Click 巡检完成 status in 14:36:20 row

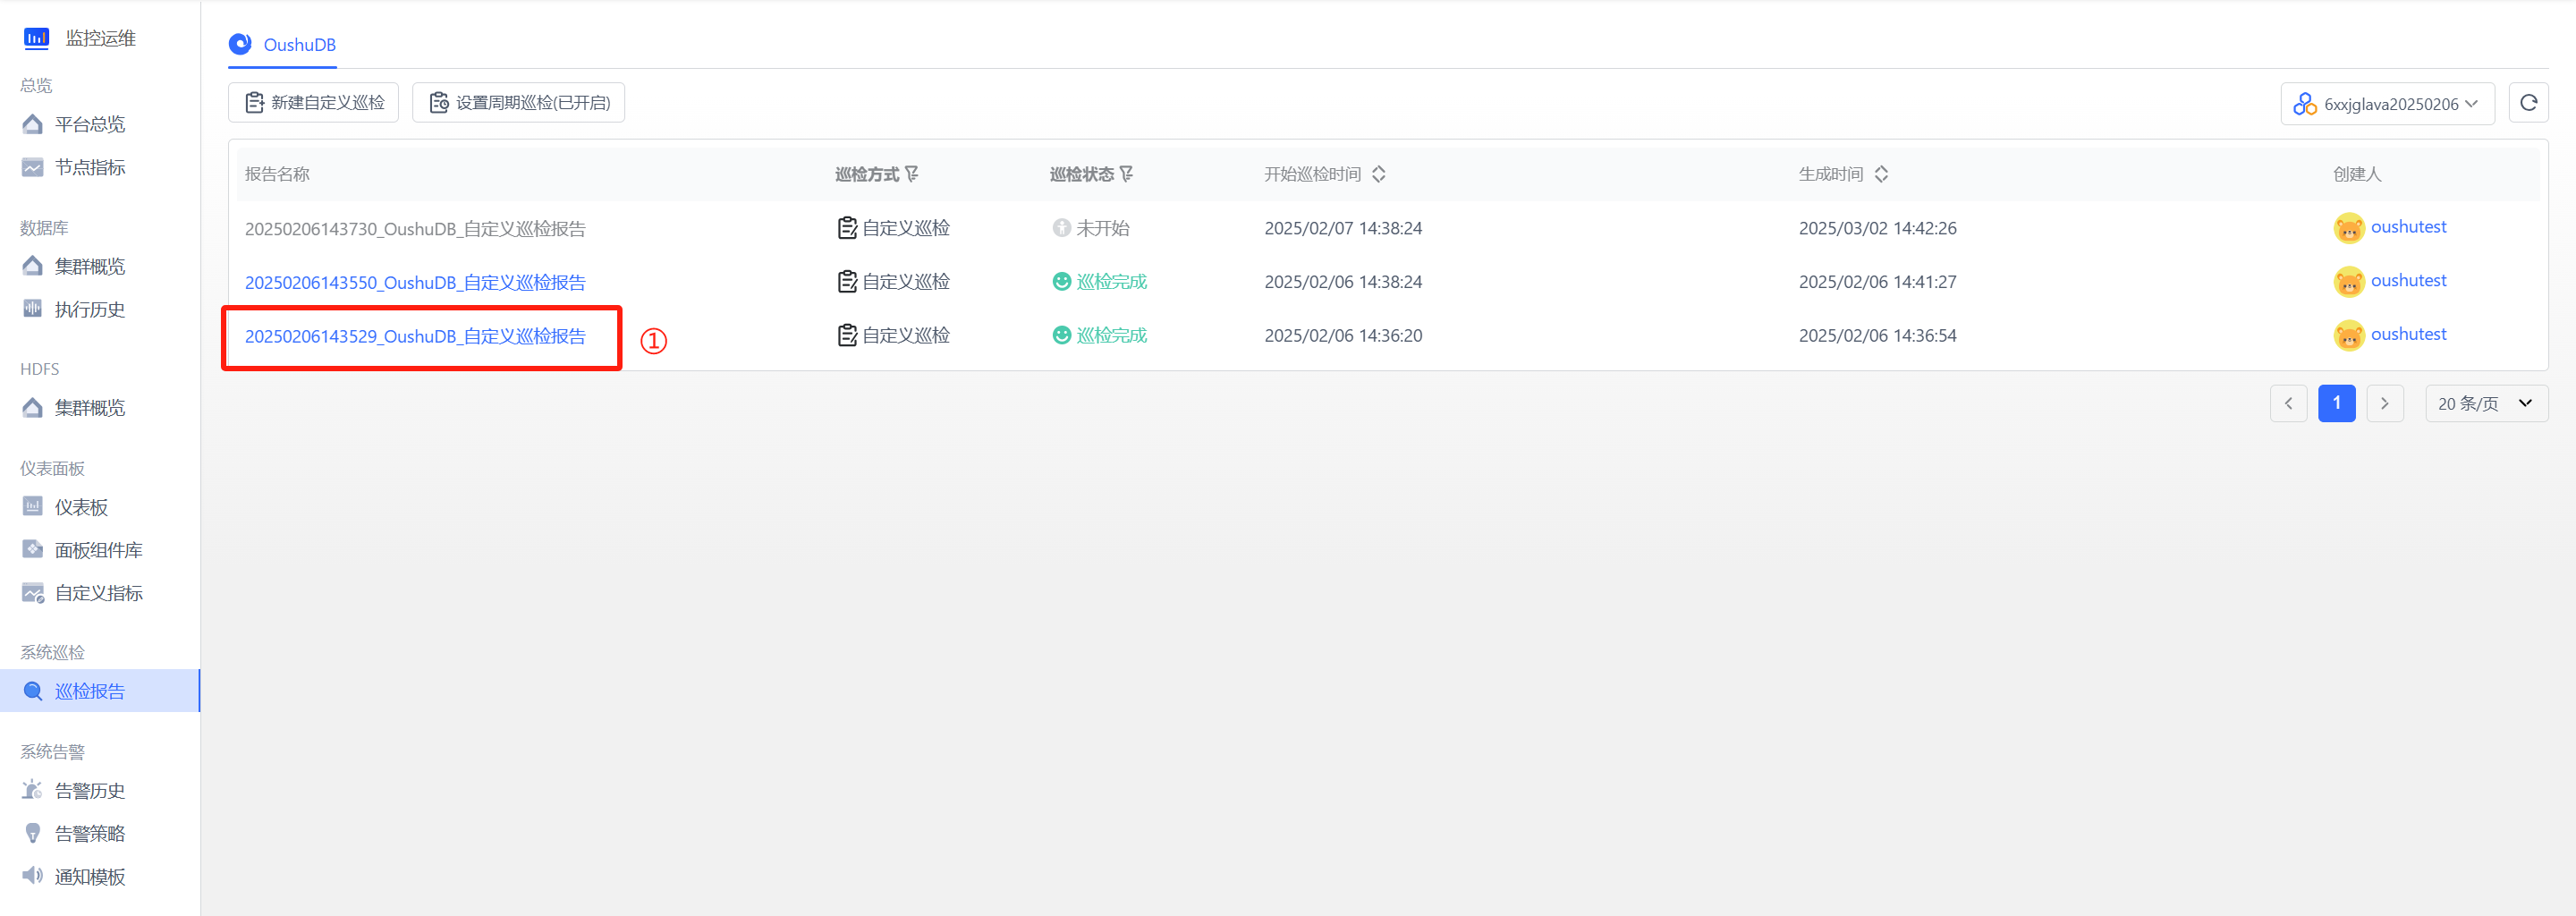1111,336
